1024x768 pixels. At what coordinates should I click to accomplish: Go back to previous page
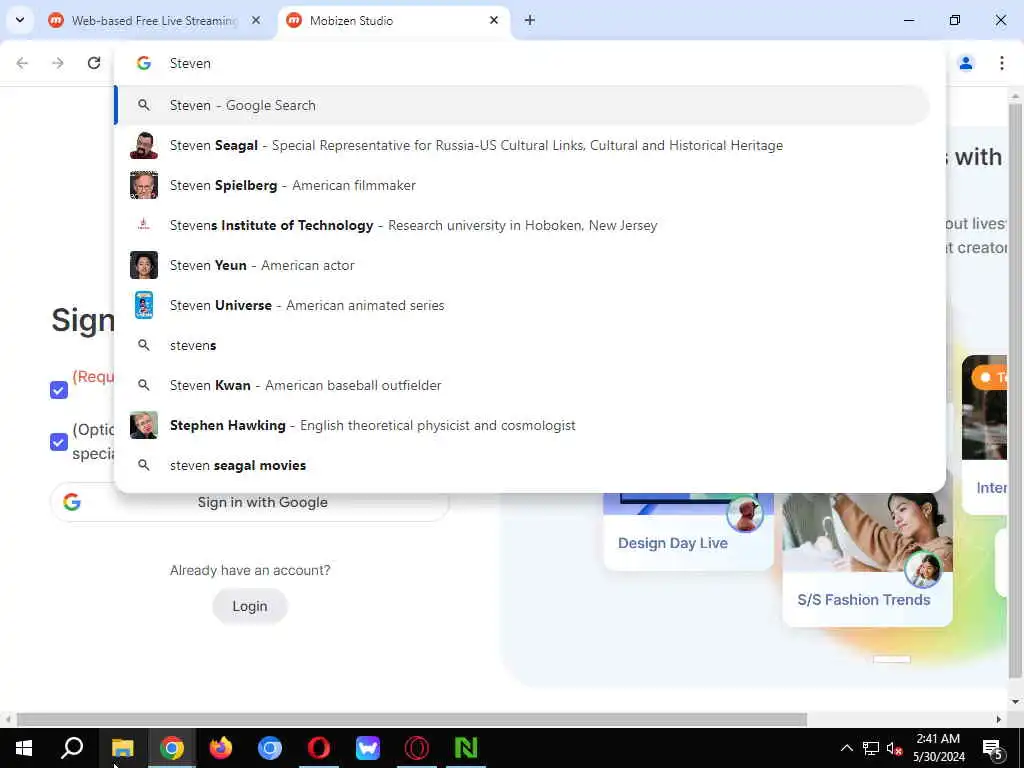tap(22, 63)
